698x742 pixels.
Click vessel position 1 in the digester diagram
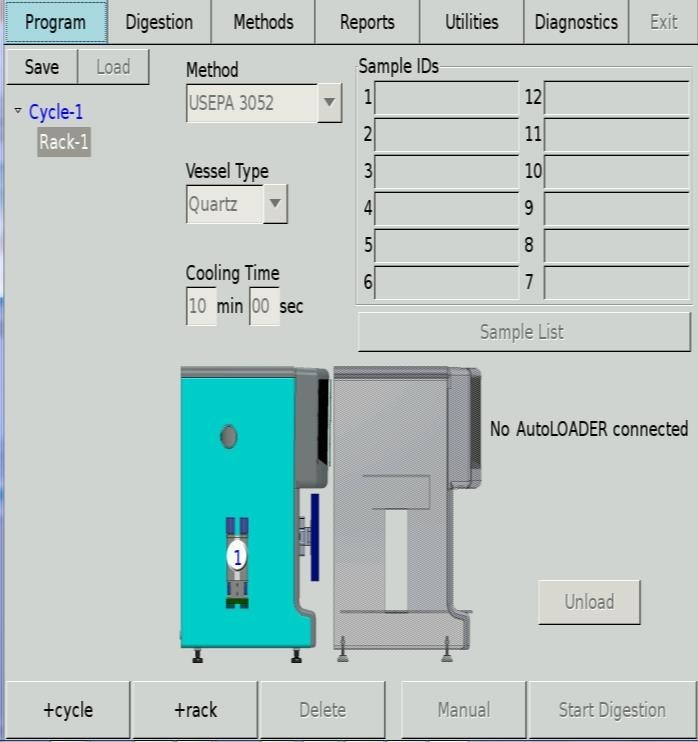pyautogui.click(x=238, y=557)
